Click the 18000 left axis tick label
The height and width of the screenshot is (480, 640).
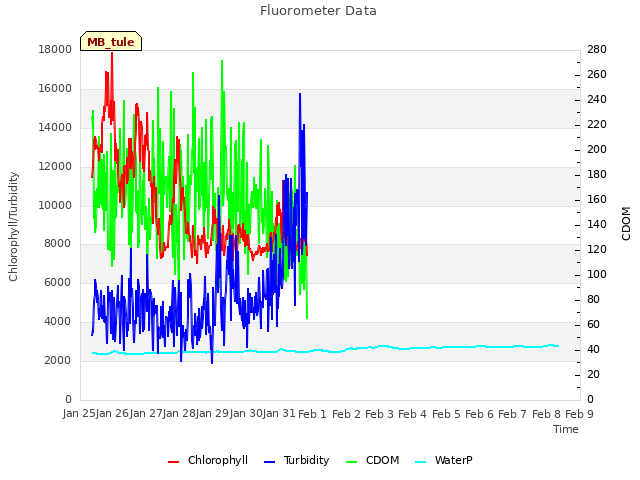click(x=55, y=49)
